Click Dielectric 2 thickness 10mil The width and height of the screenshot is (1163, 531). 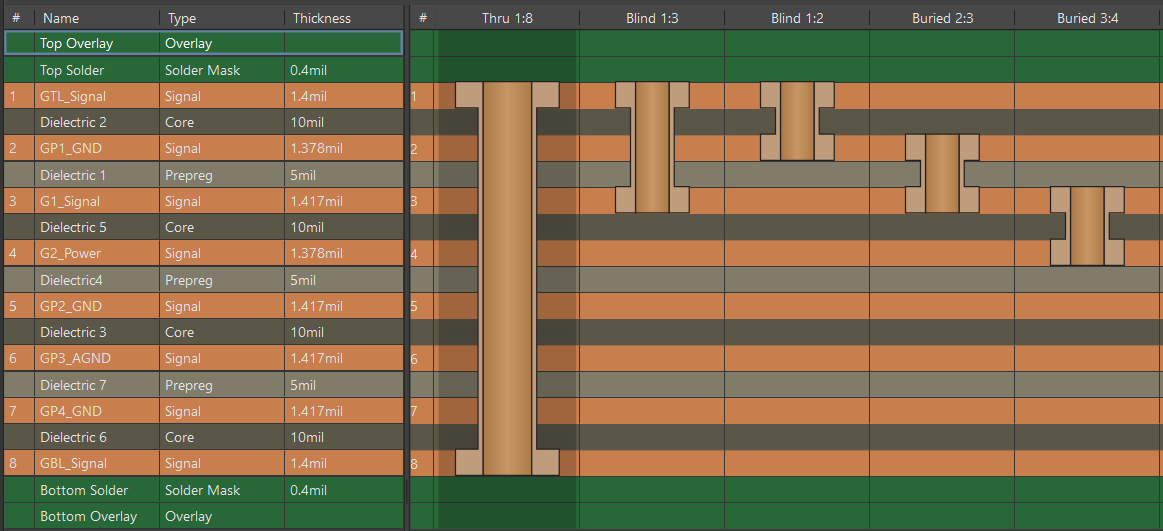coord(309,122)
